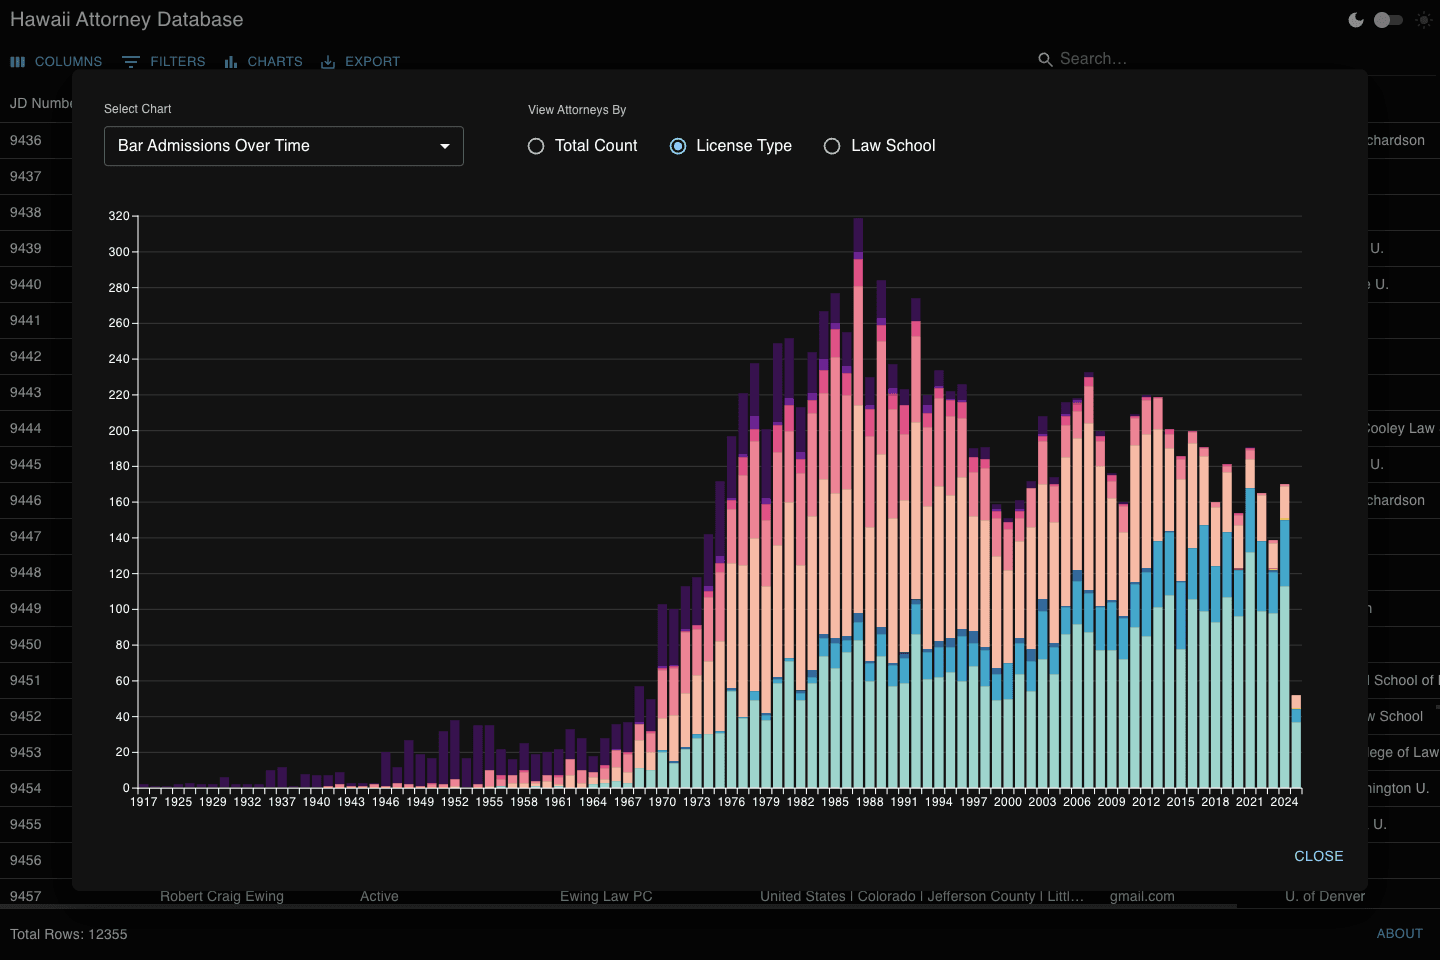Click the JD Number column header
1440x960 pixels.
[x=40, y=103]
